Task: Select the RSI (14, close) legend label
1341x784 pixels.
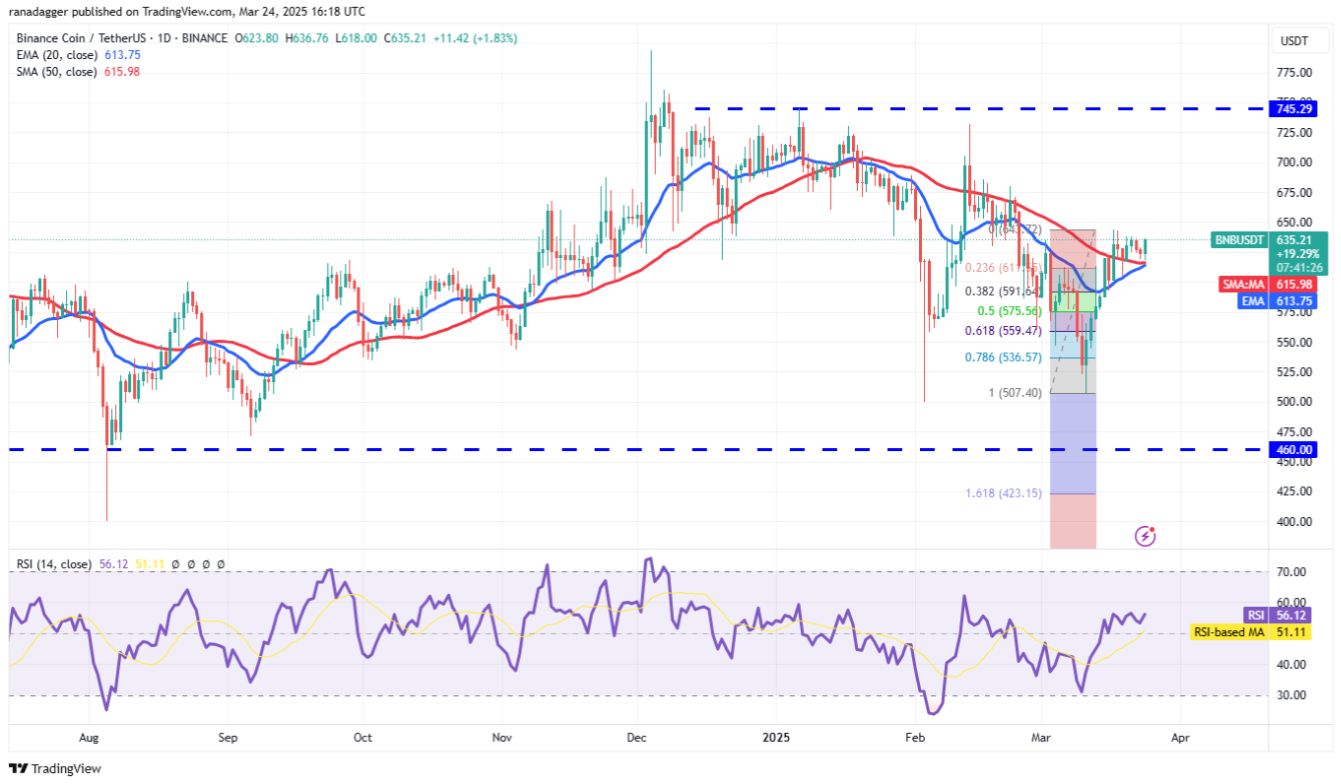Action: coord(52,564)
